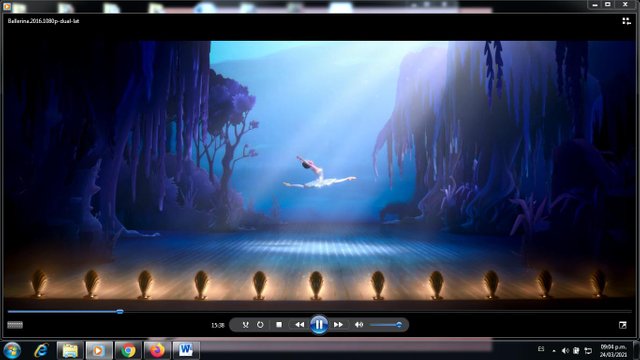Open the tray power battery icon
Screen dimensions: 640x360
point(576,351)
